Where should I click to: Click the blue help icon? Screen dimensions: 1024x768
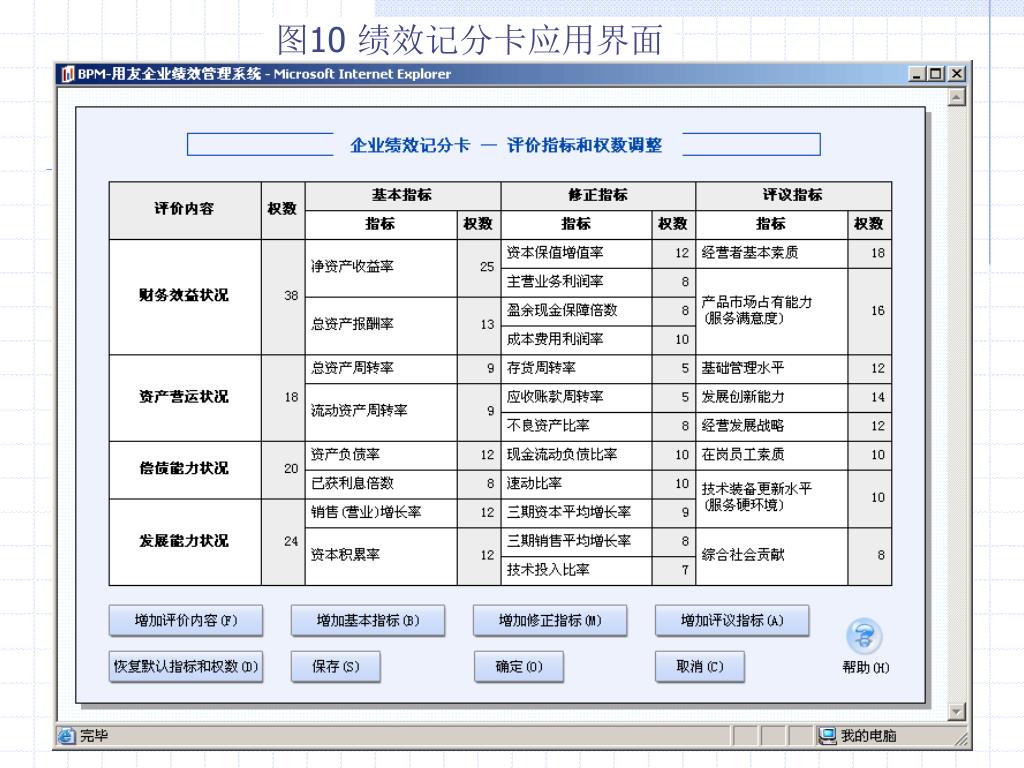(864, 635)
